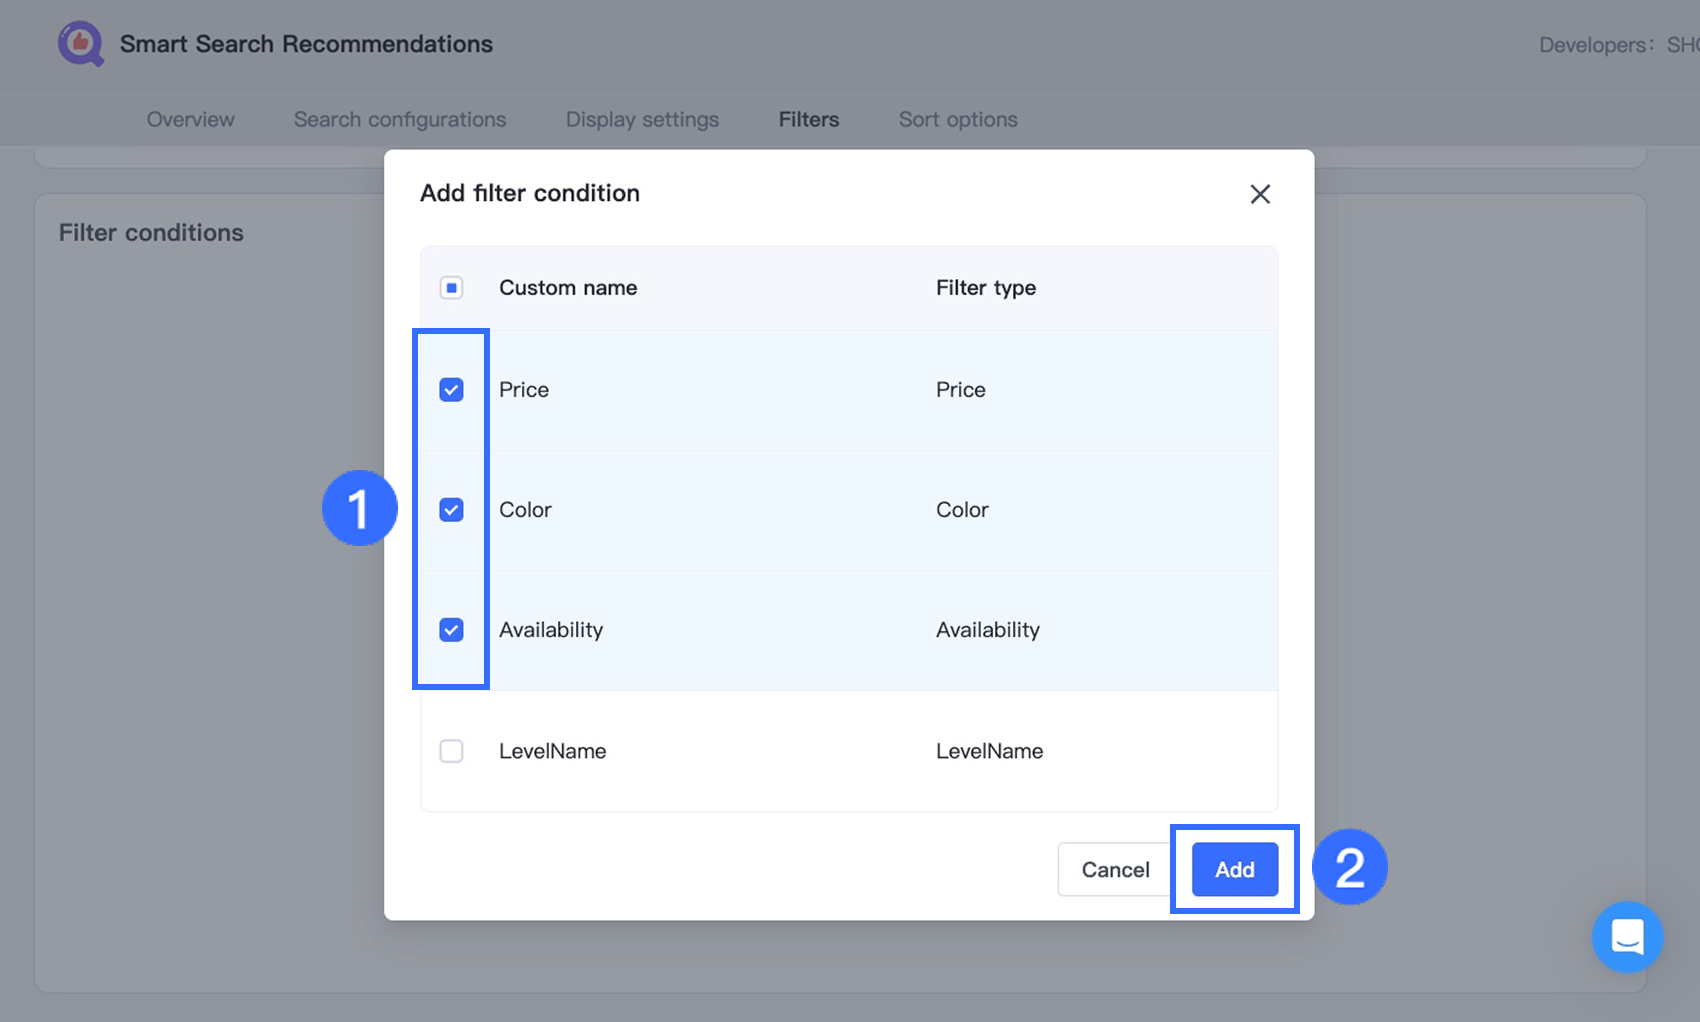Viewport: 1700px width, 1022px height.
Task: Open the live chat support widget
Action: 1627,937
